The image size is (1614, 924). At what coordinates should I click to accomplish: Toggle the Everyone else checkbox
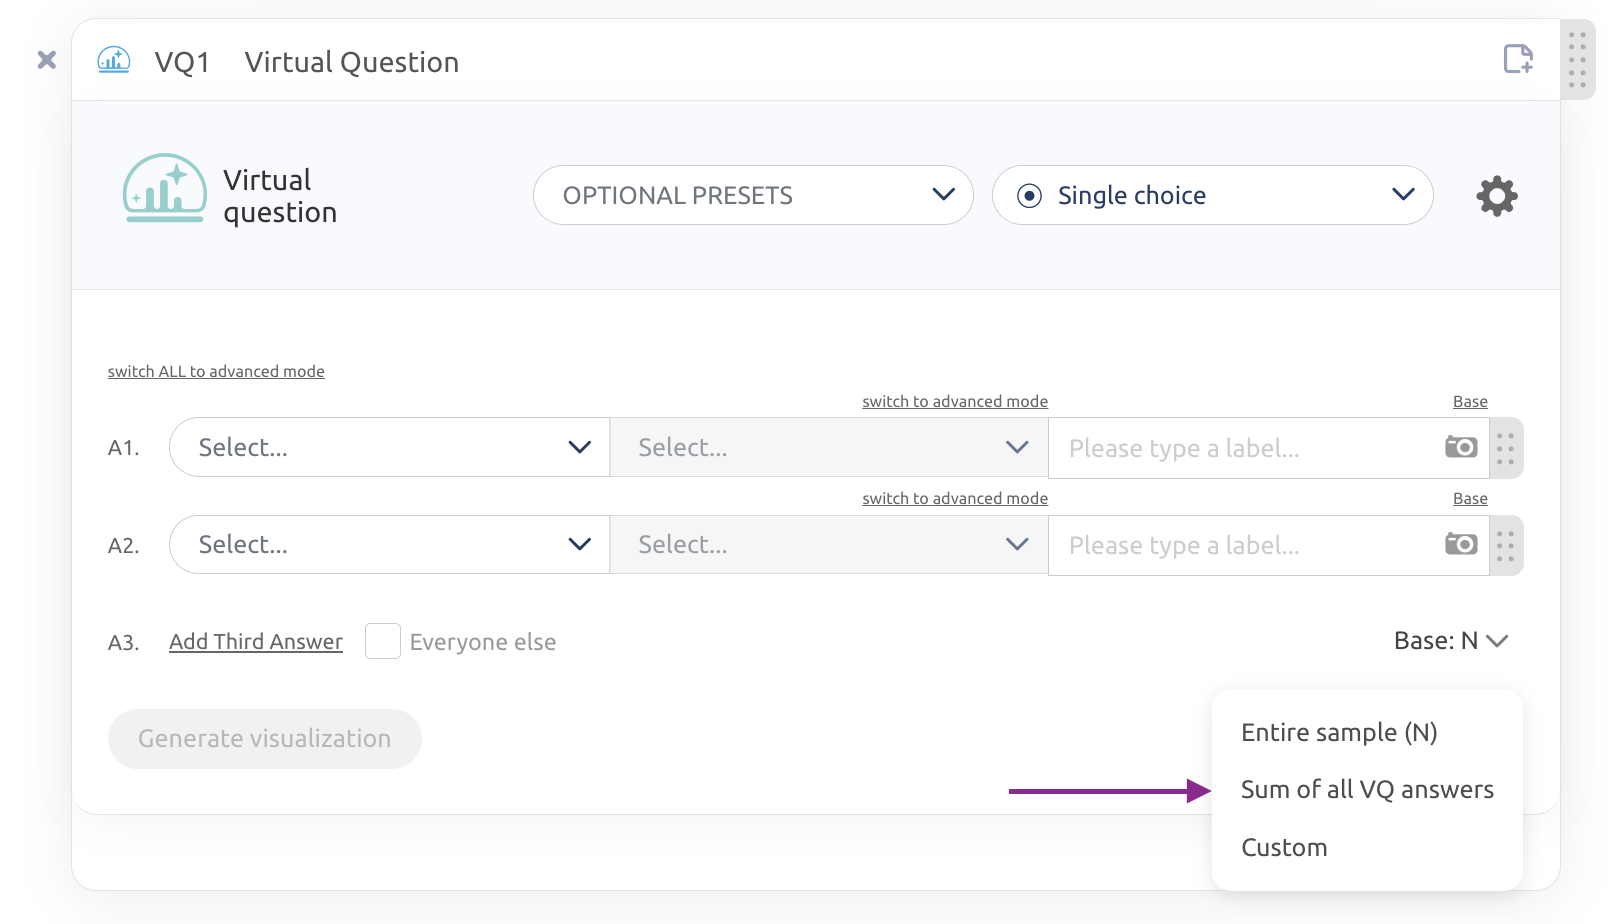tap(383, 641)
